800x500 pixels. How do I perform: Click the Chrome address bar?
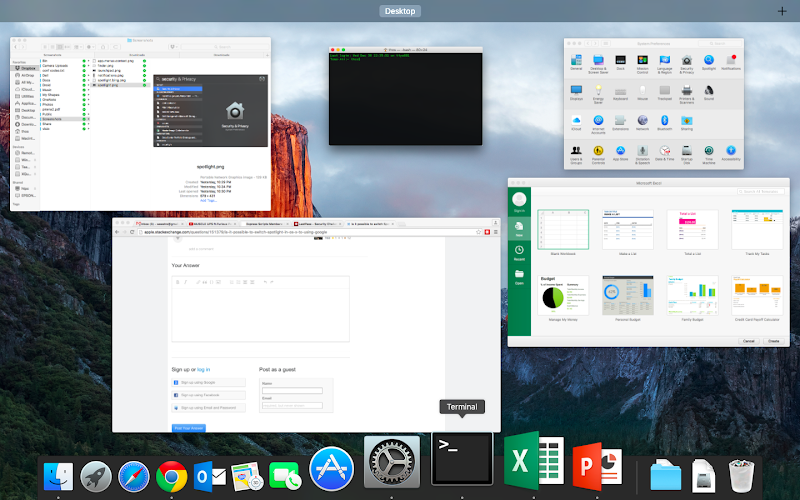(309, 232)
